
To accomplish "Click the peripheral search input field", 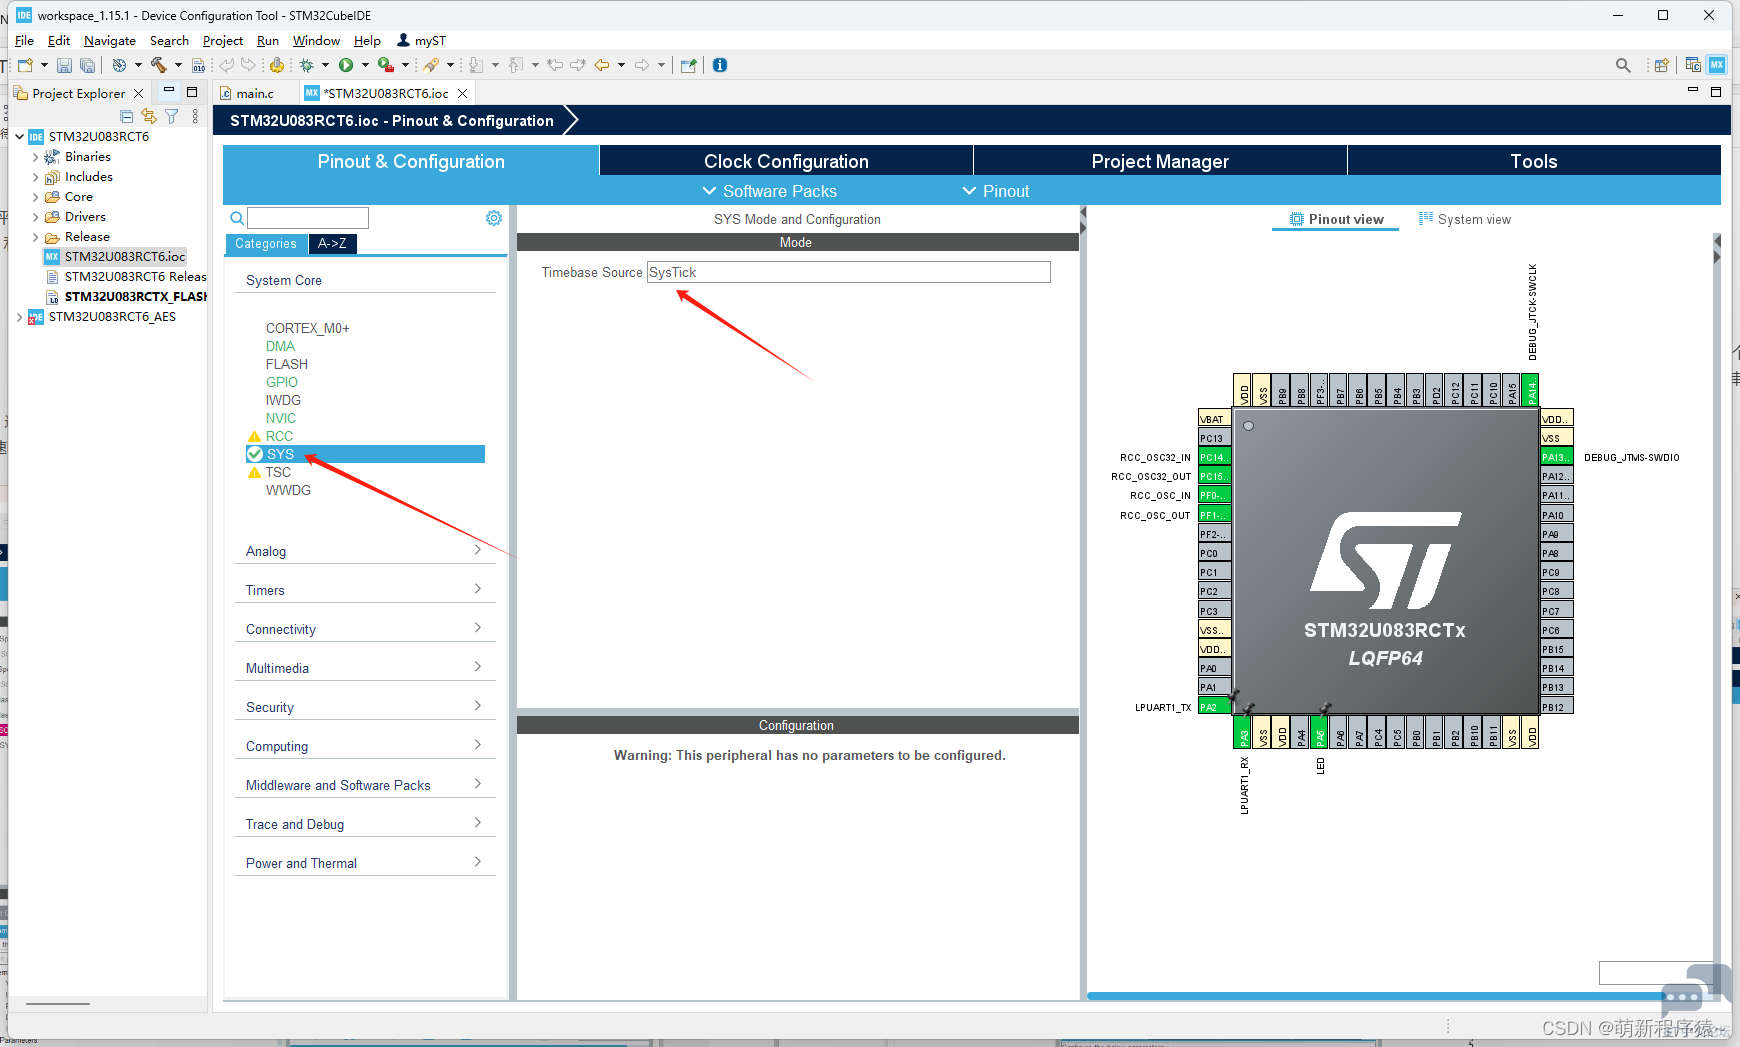I will click(308, 218).
